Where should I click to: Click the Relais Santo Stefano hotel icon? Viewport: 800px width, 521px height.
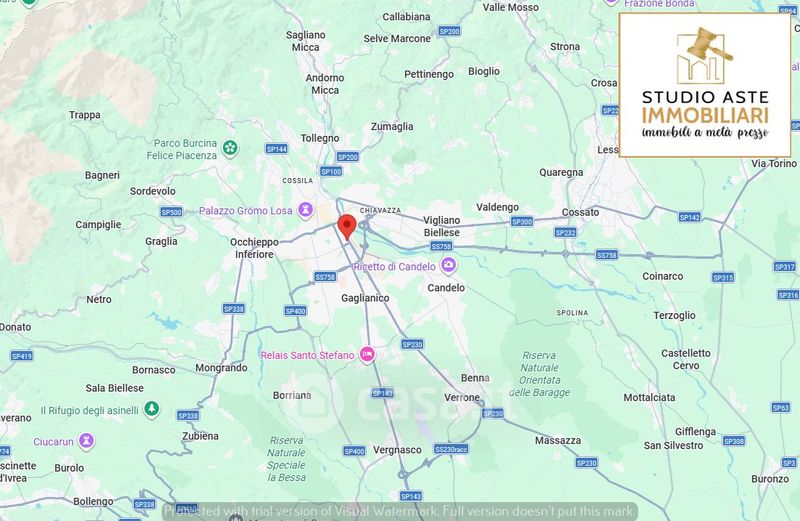(x=367, y=355)
